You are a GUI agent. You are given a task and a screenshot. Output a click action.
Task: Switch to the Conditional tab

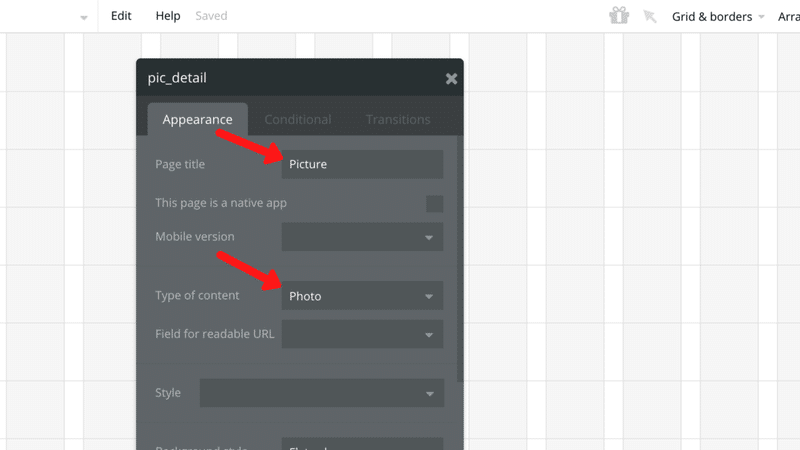[x=297, y=119]
